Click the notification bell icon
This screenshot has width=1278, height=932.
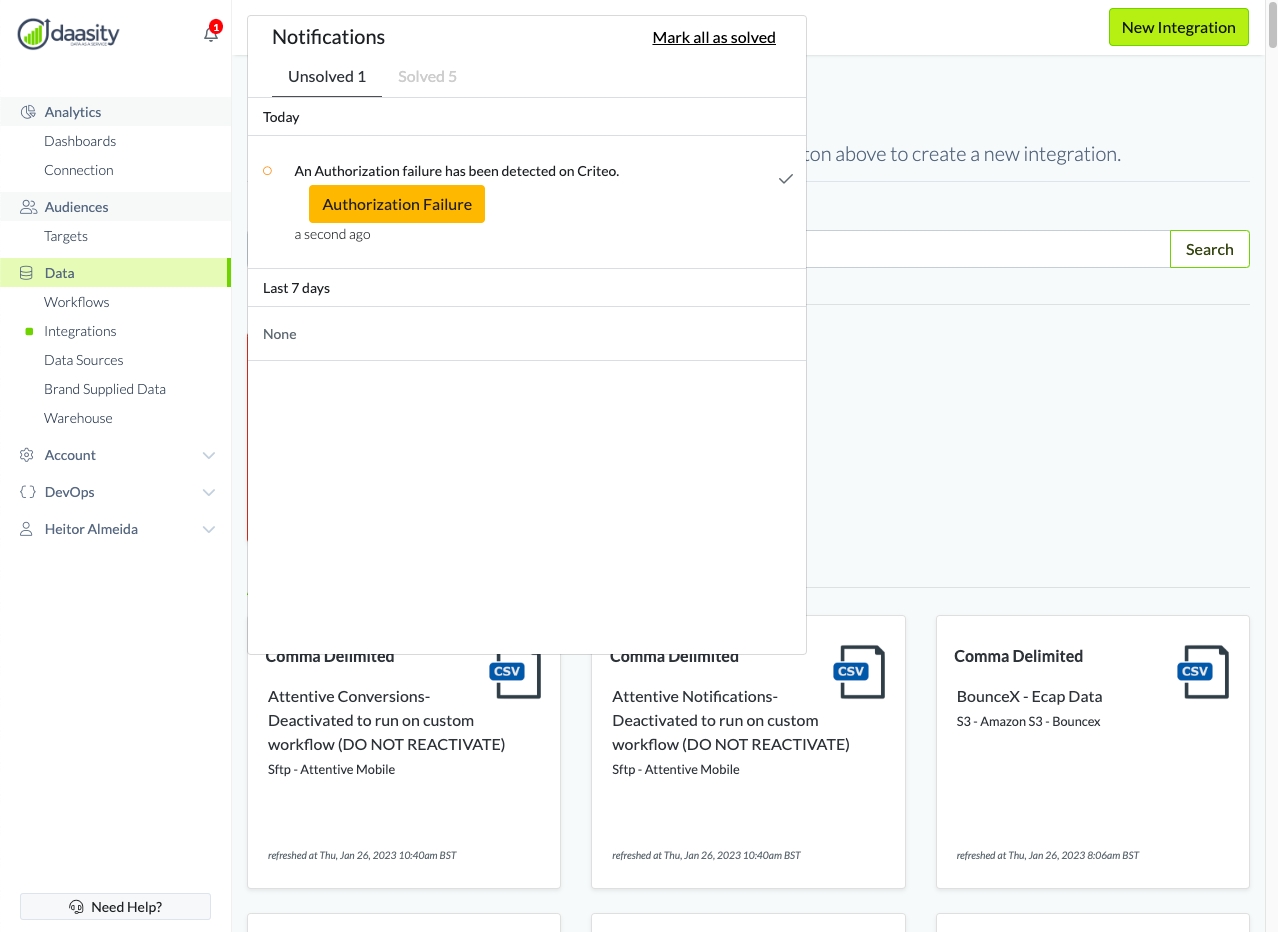pyautogui.click(x=210, y=34)
